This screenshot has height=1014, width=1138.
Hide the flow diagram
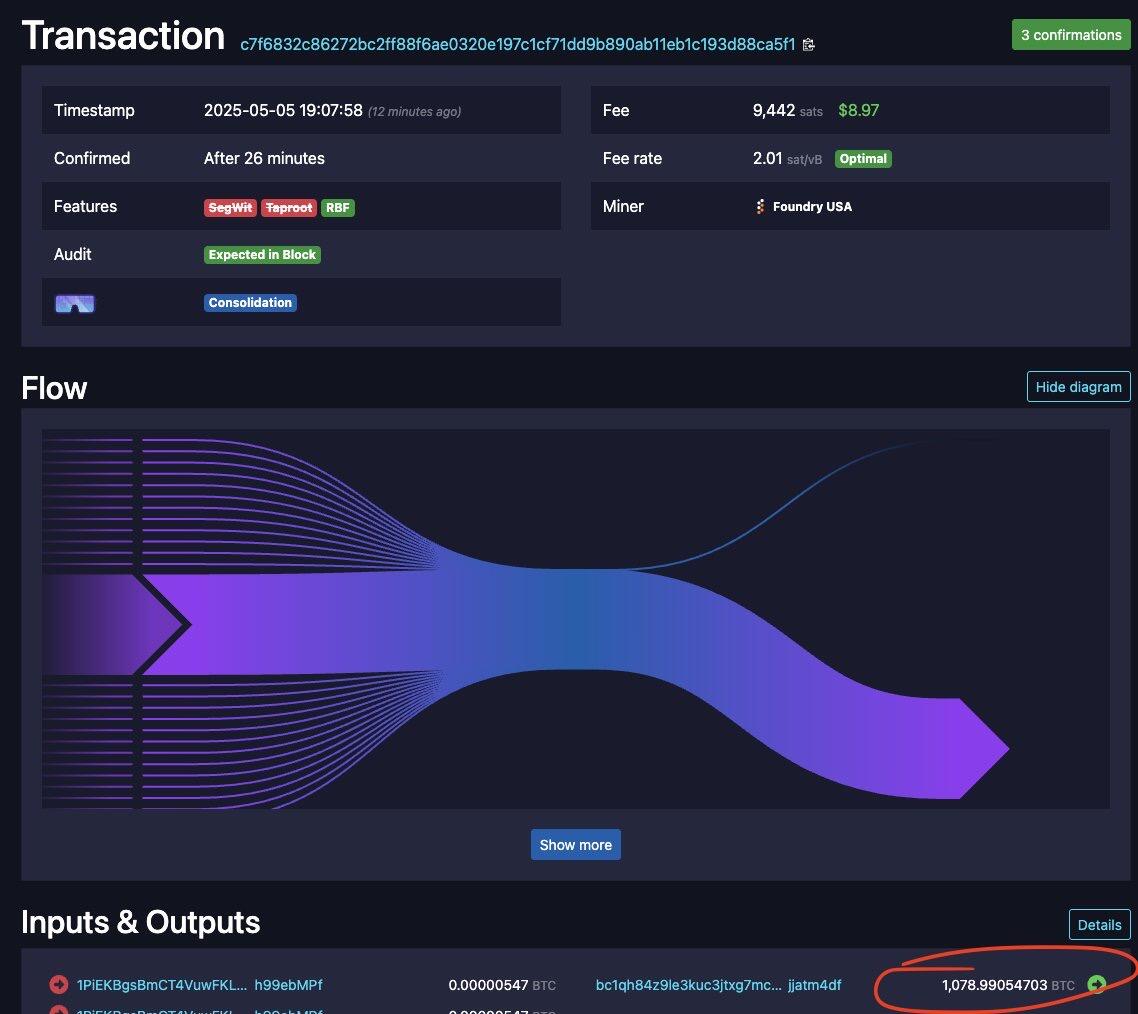pyautogui.click(x=1078, y=387)
